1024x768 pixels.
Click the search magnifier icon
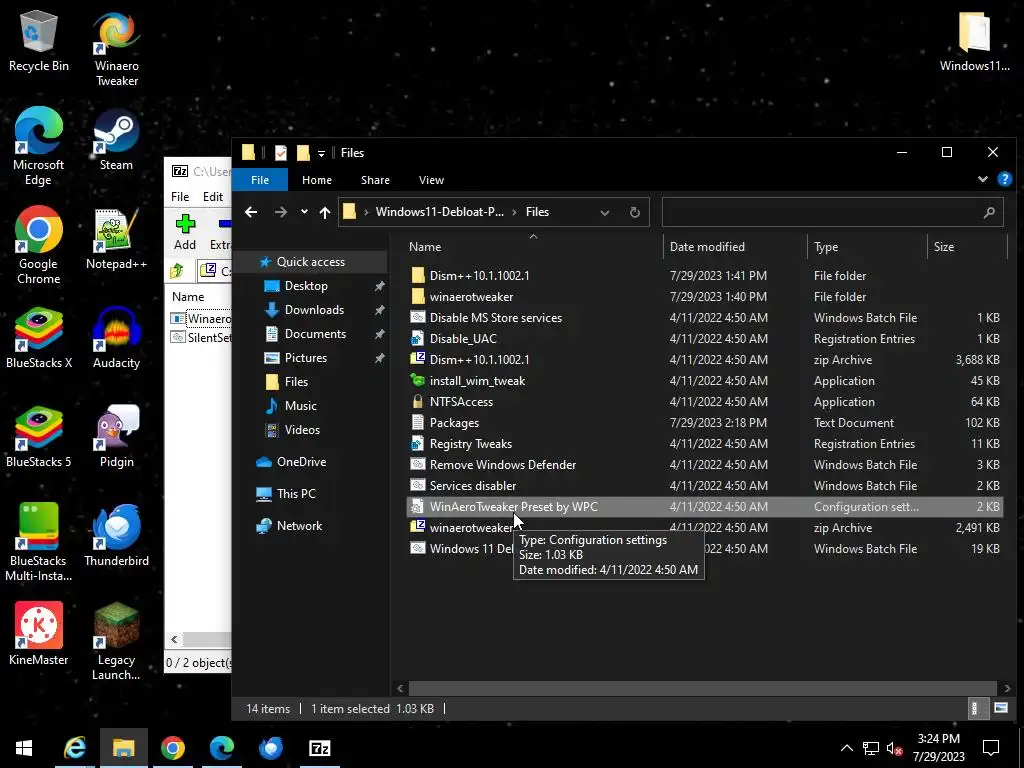[x=989, y=212]
